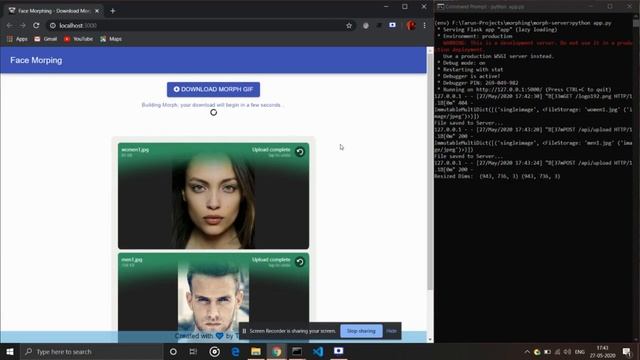
Task: Open a new browser tab
Action: coord(113,11)
